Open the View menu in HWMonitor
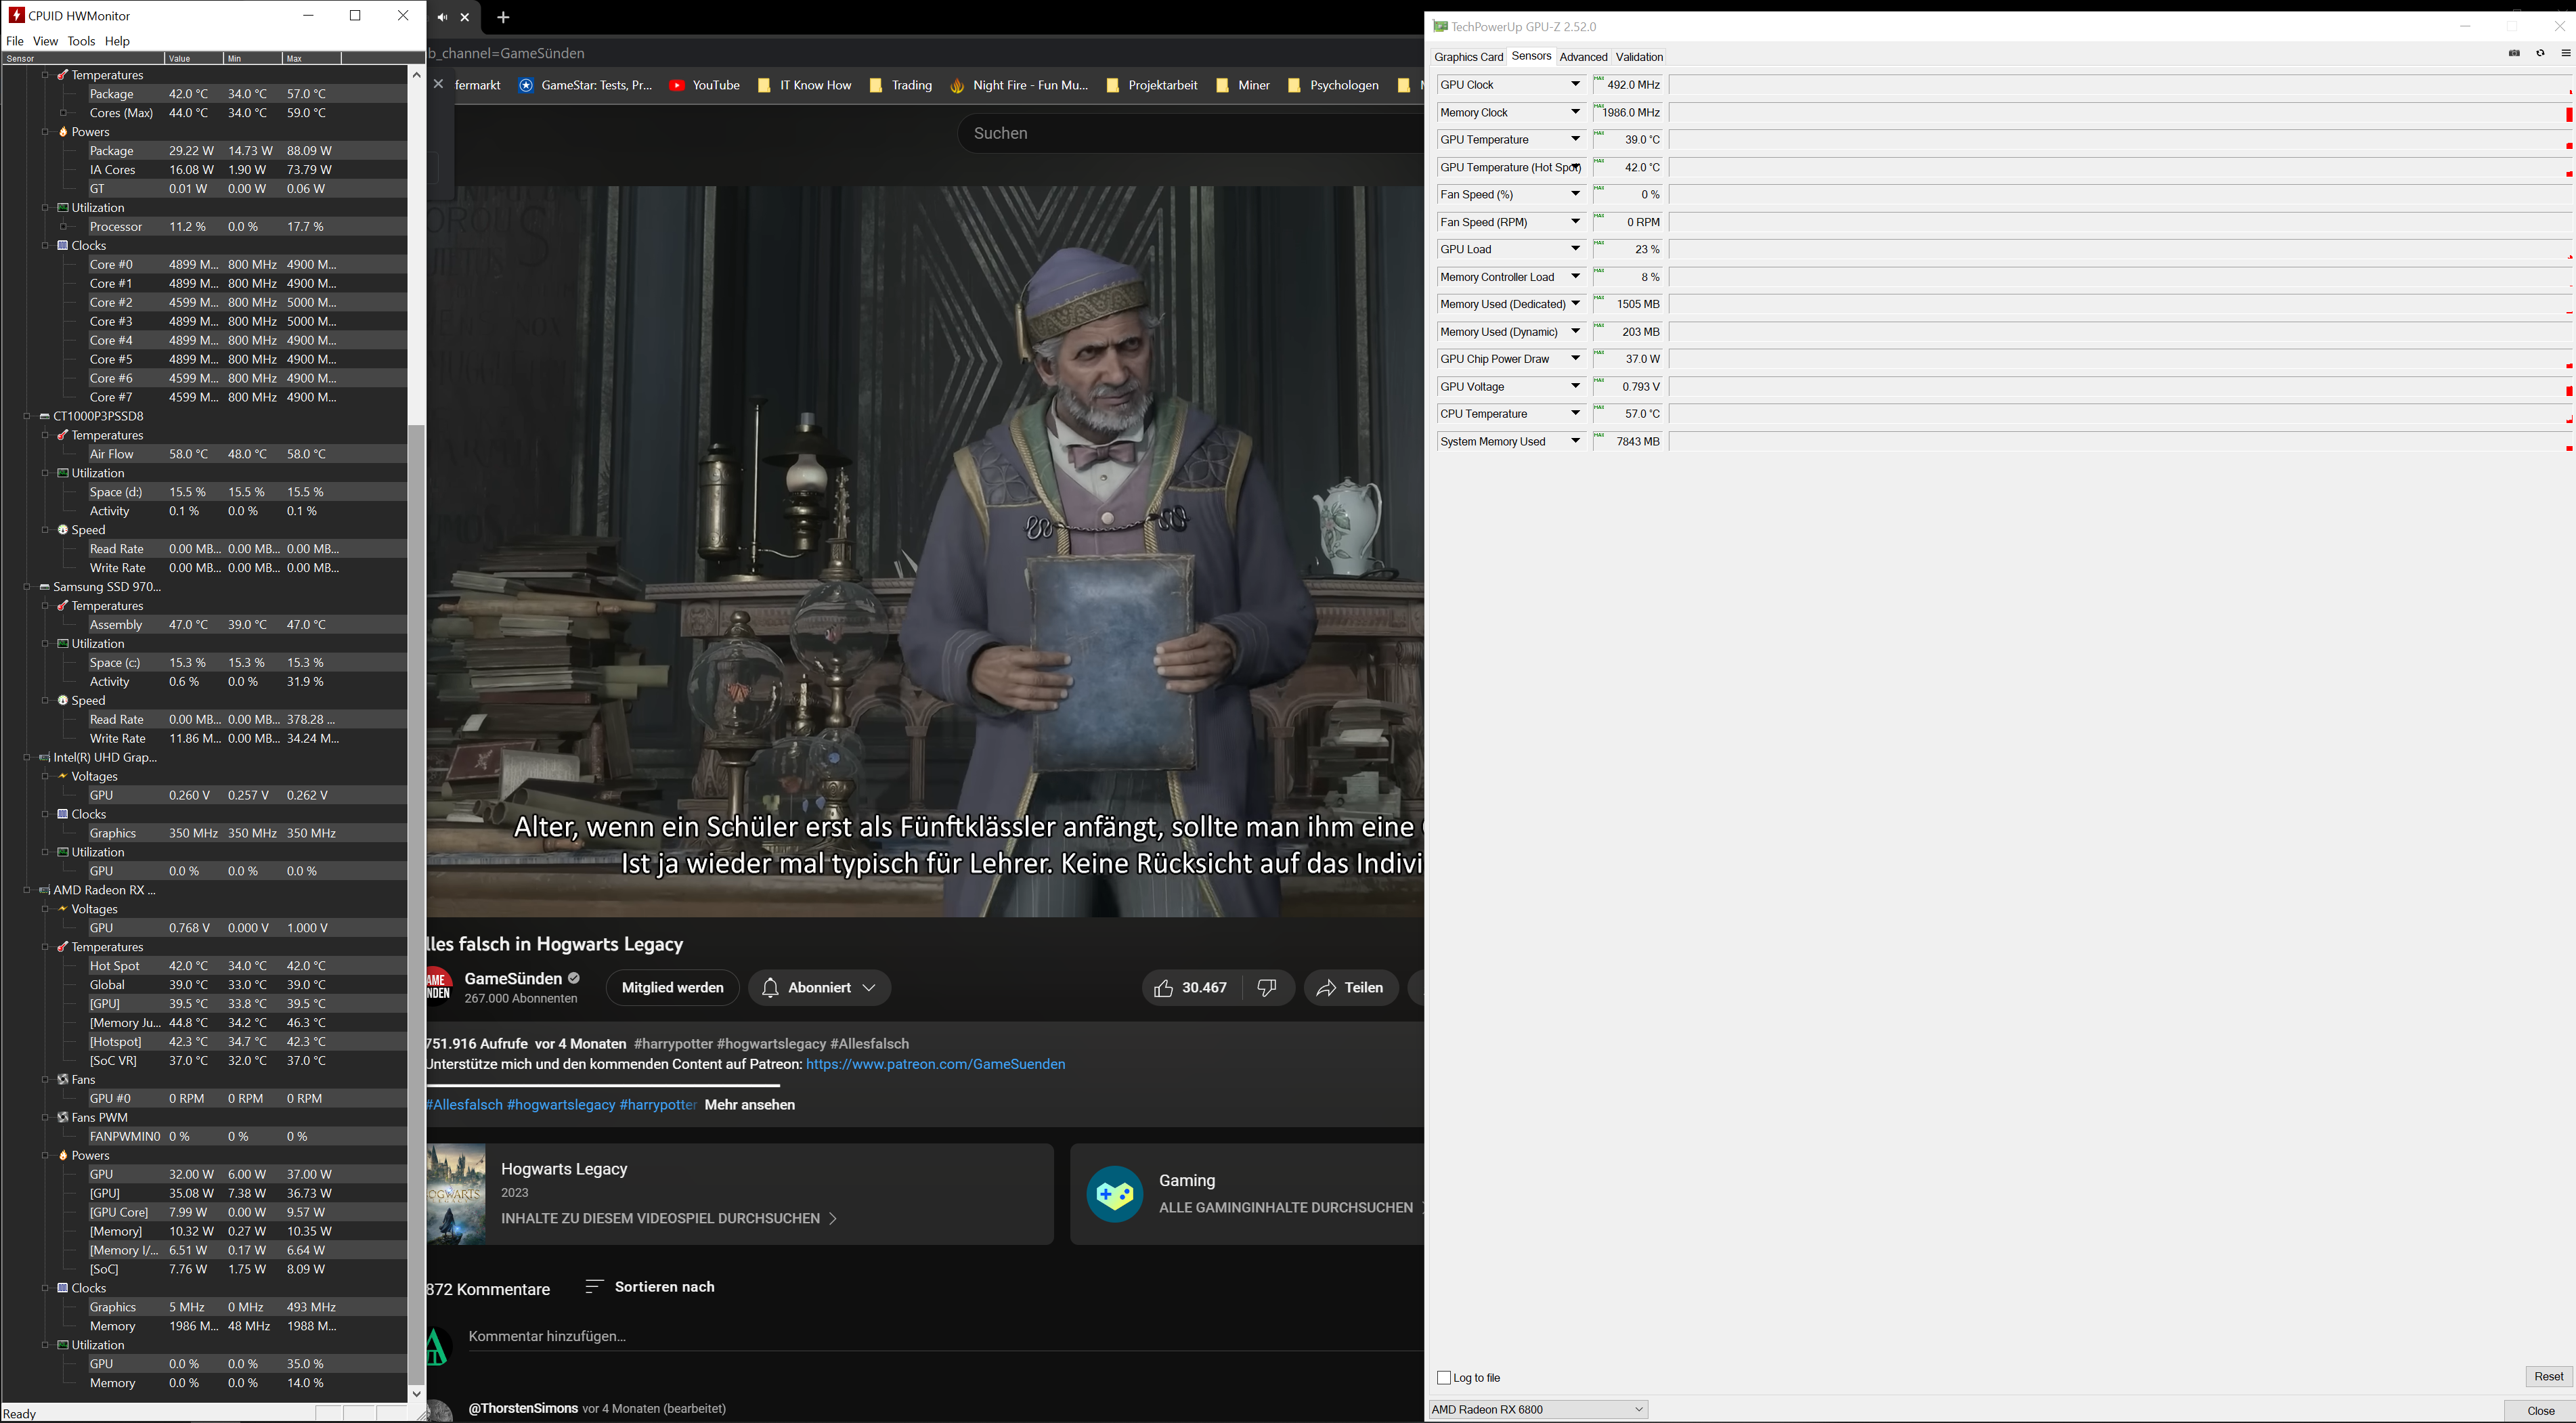The width and height of the screenshot is (2576, 1423). [x=46, y=41]
